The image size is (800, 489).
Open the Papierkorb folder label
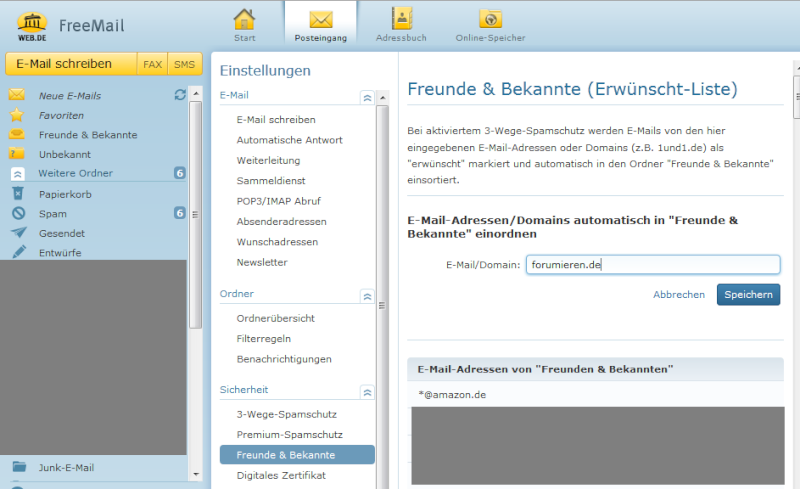[65, 194]
